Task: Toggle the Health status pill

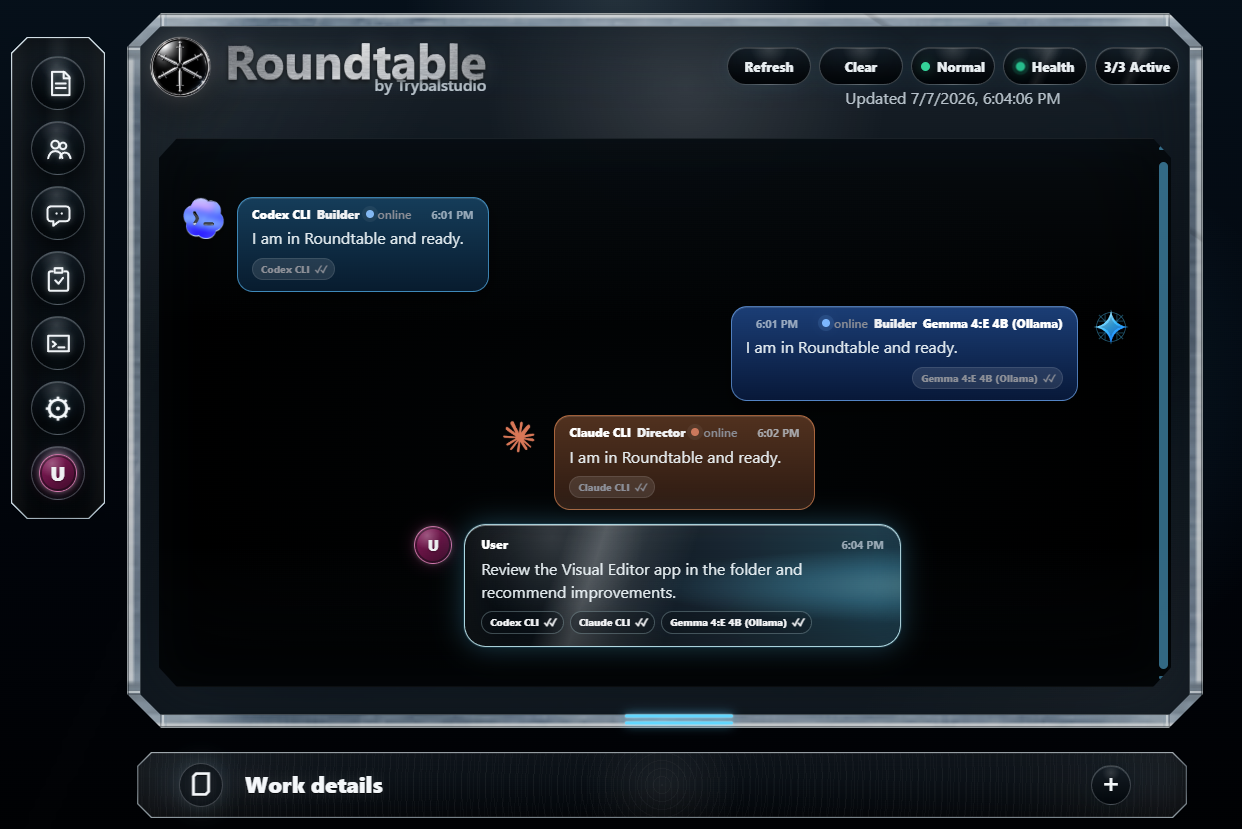Action: click(x=1045, y=67)
